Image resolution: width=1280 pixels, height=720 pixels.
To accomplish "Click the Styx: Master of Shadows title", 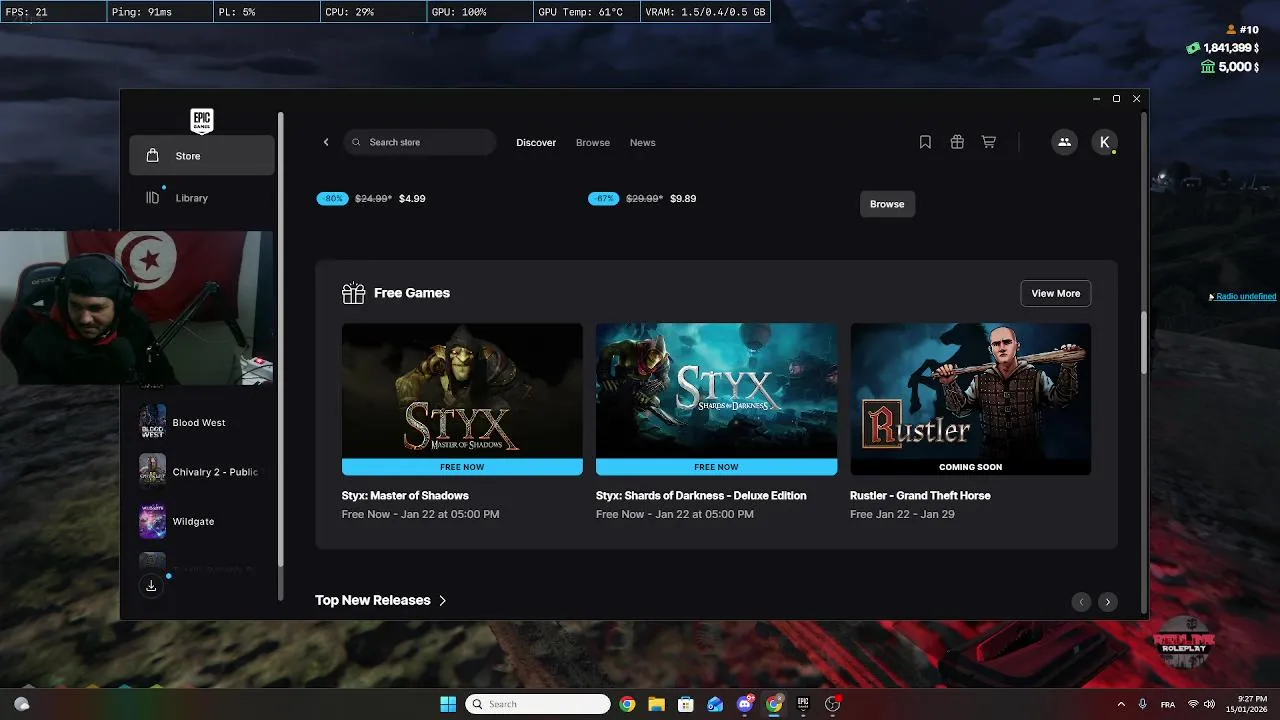I will (405, 496).
